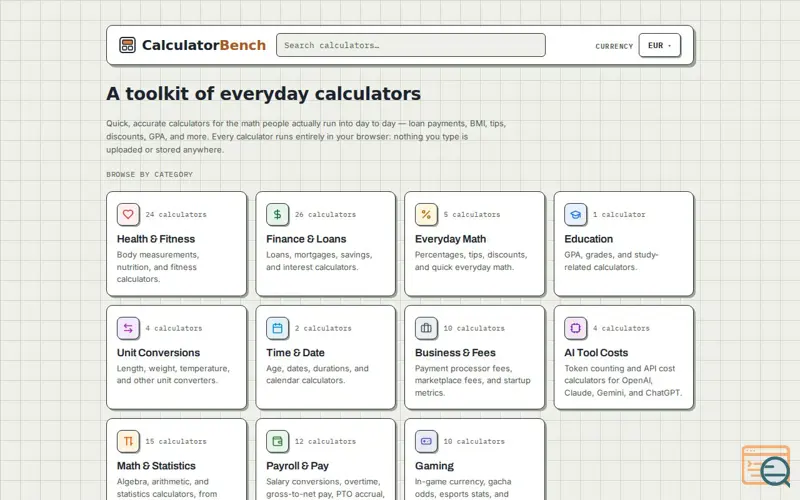The width and height of the screenshot is (800, 500).
Task: Open the EUR currency dropdown
Action: point(659,45)
